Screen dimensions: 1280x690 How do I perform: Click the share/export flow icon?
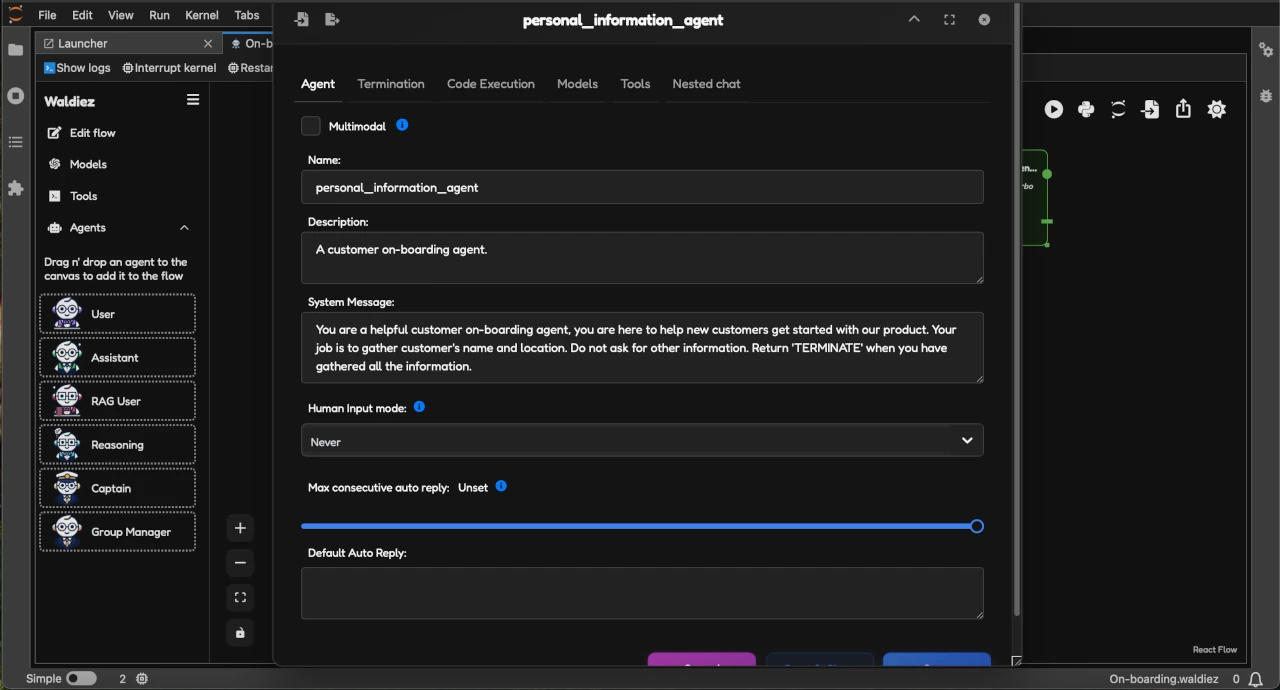(x=1183, y=110)
